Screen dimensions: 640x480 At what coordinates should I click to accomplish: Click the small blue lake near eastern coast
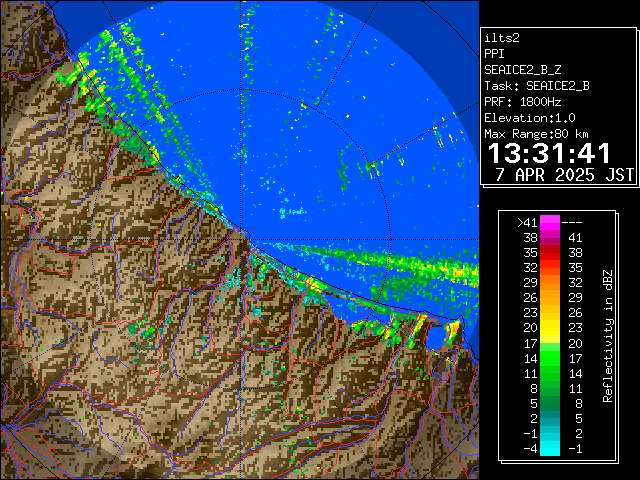click(x=436, y=338)
